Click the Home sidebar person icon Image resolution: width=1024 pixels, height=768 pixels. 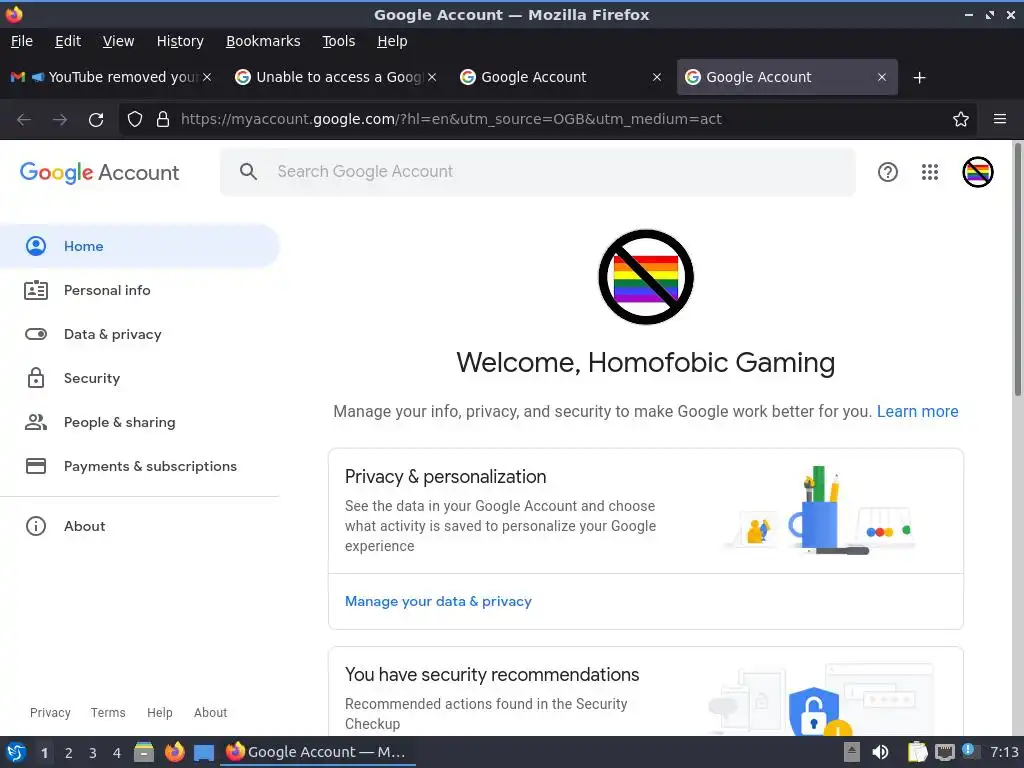pyautogui.click(x=36, y=246)
